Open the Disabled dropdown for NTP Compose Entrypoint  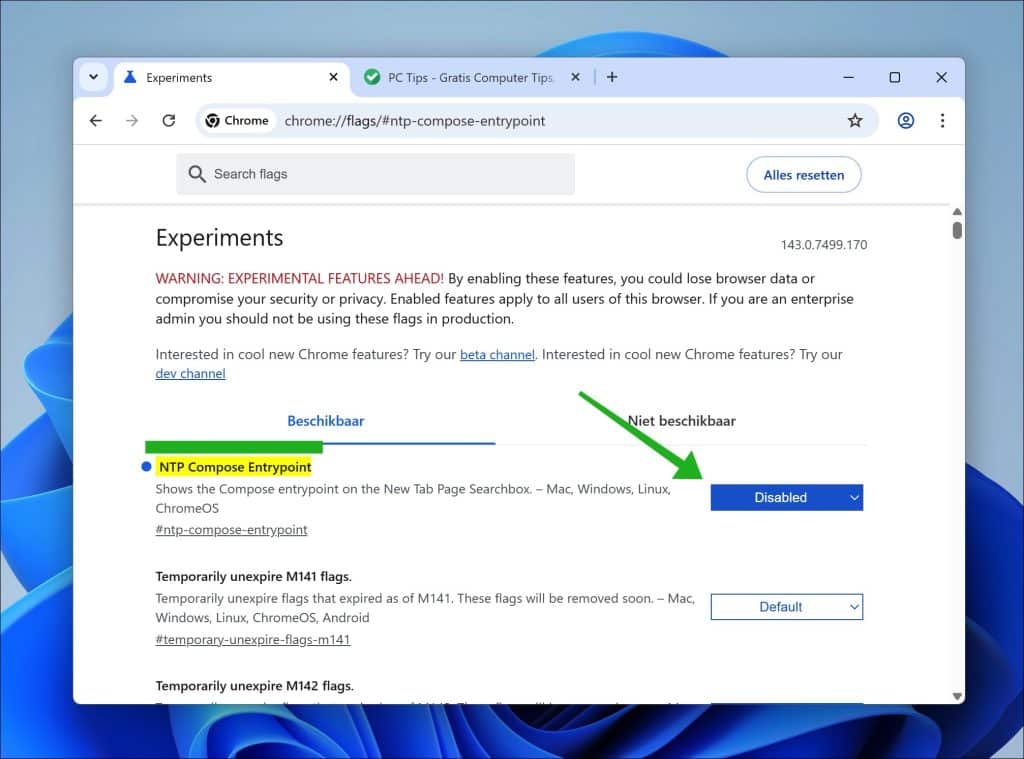click(786, 497)
